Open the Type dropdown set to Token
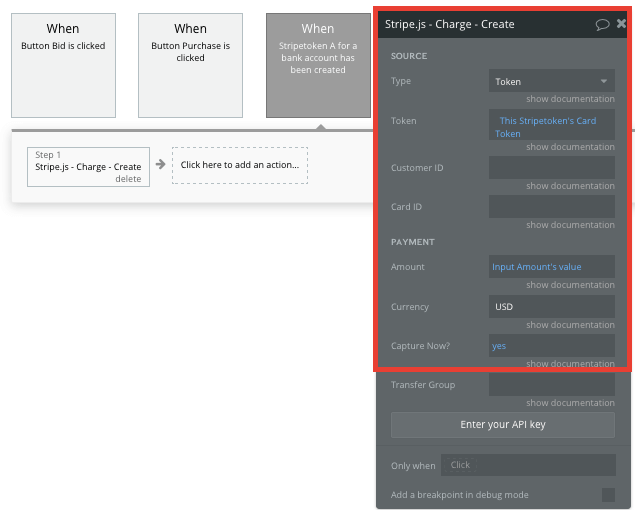635x510 pixels. pyautogui.click(x=552, y=81)
